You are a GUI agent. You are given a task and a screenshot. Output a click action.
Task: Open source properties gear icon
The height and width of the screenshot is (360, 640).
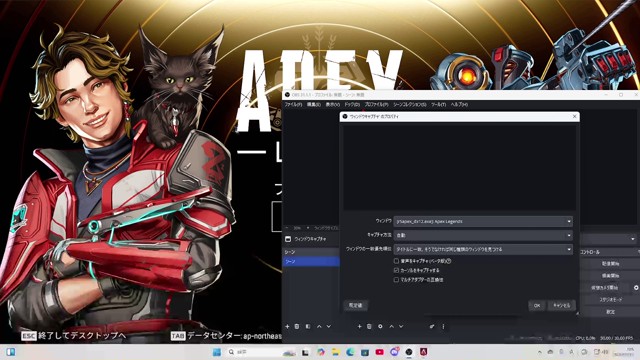(380, 327)
